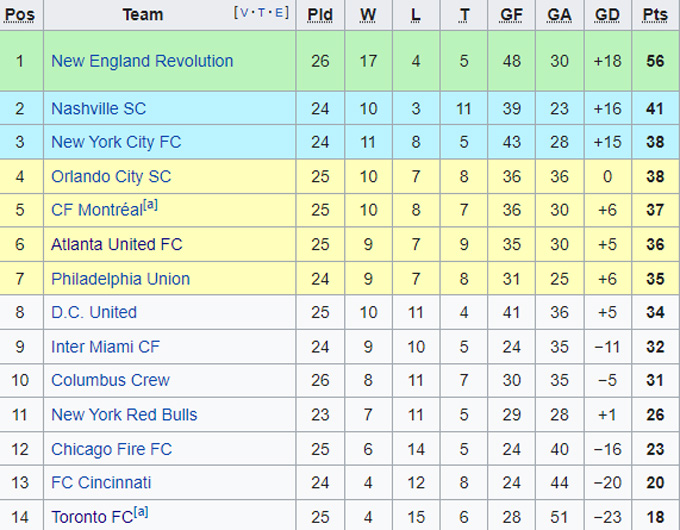
Task: Select the Chicago Fire FC link
Action: [111, 449]
